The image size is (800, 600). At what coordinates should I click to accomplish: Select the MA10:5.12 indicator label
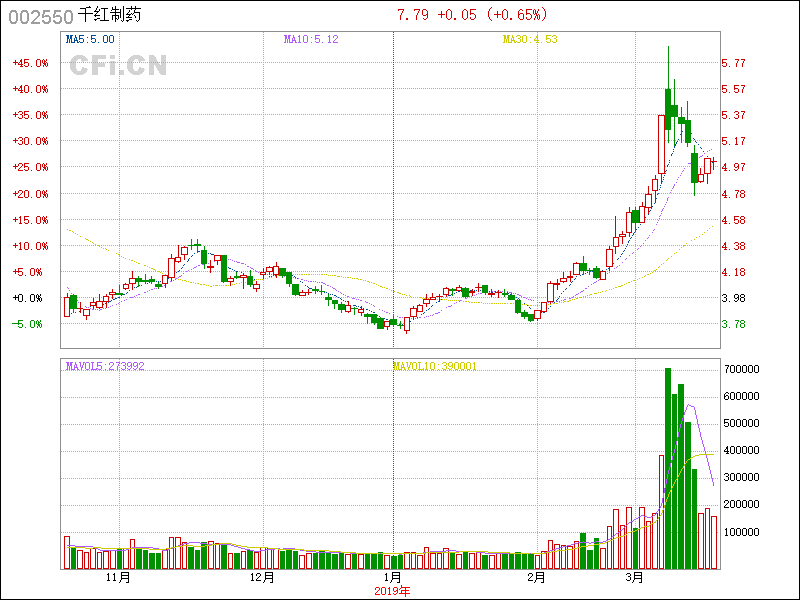click(x=311, y=39)
